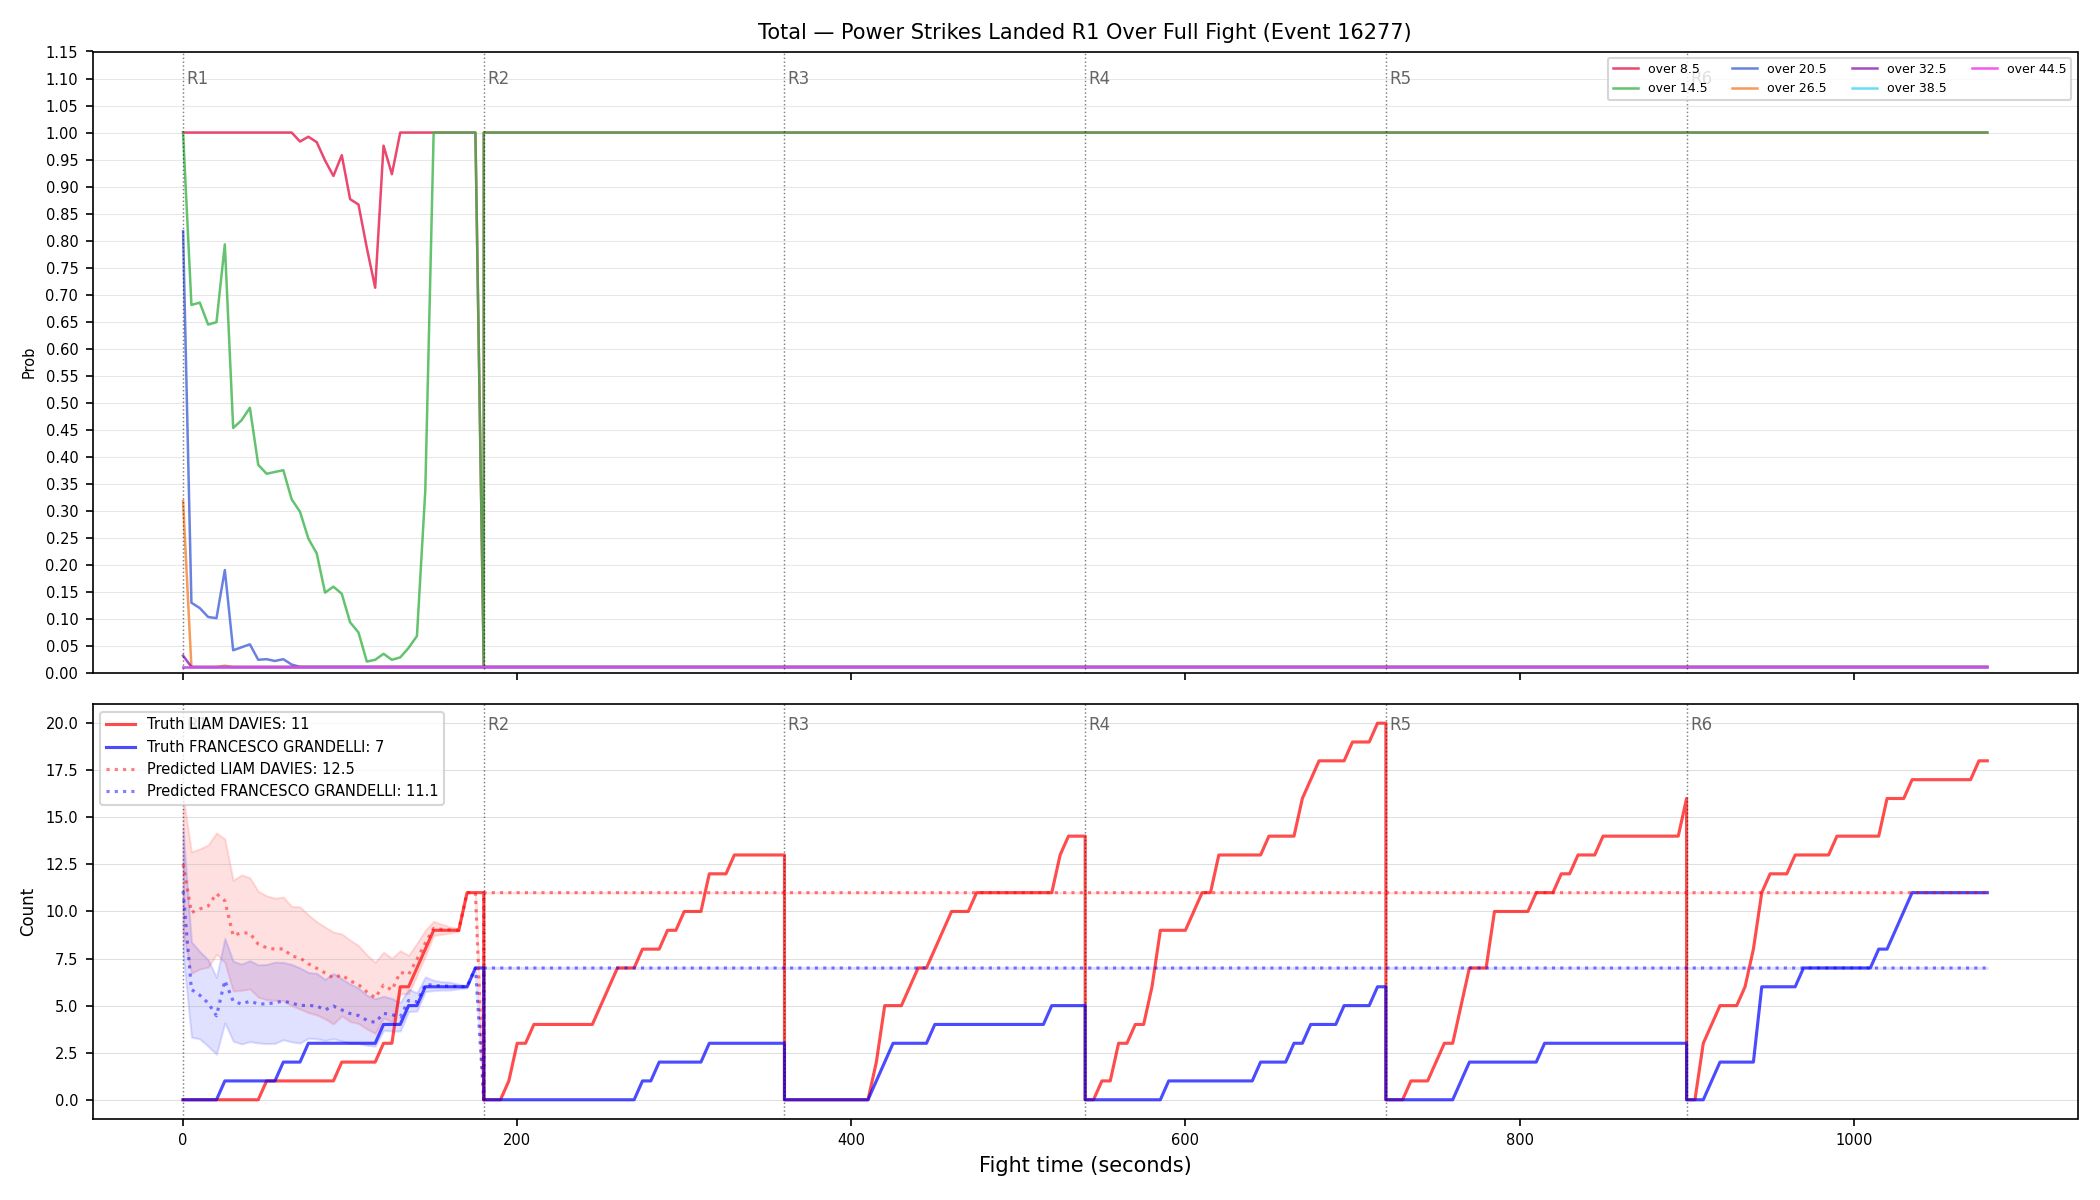Select the 'over 32.5' legend entry
Image resolution: width=2100 pixels, height=1200 pixels.
point(1899,69)
